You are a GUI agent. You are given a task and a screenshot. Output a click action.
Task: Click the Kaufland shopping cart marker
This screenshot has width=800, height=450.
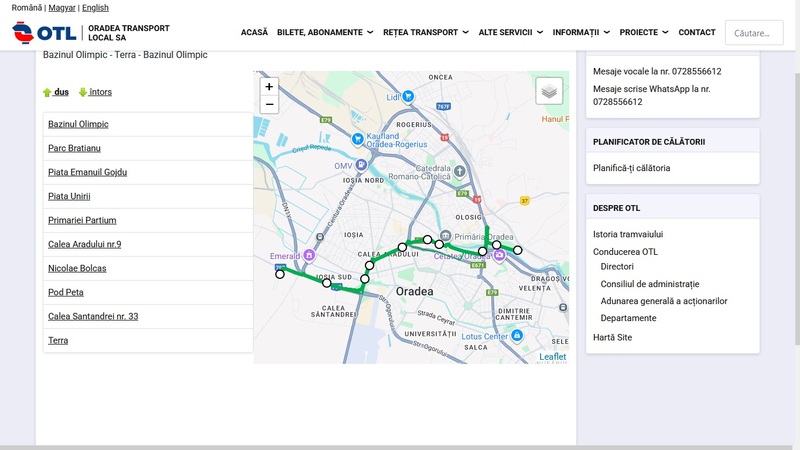(357, 138)
